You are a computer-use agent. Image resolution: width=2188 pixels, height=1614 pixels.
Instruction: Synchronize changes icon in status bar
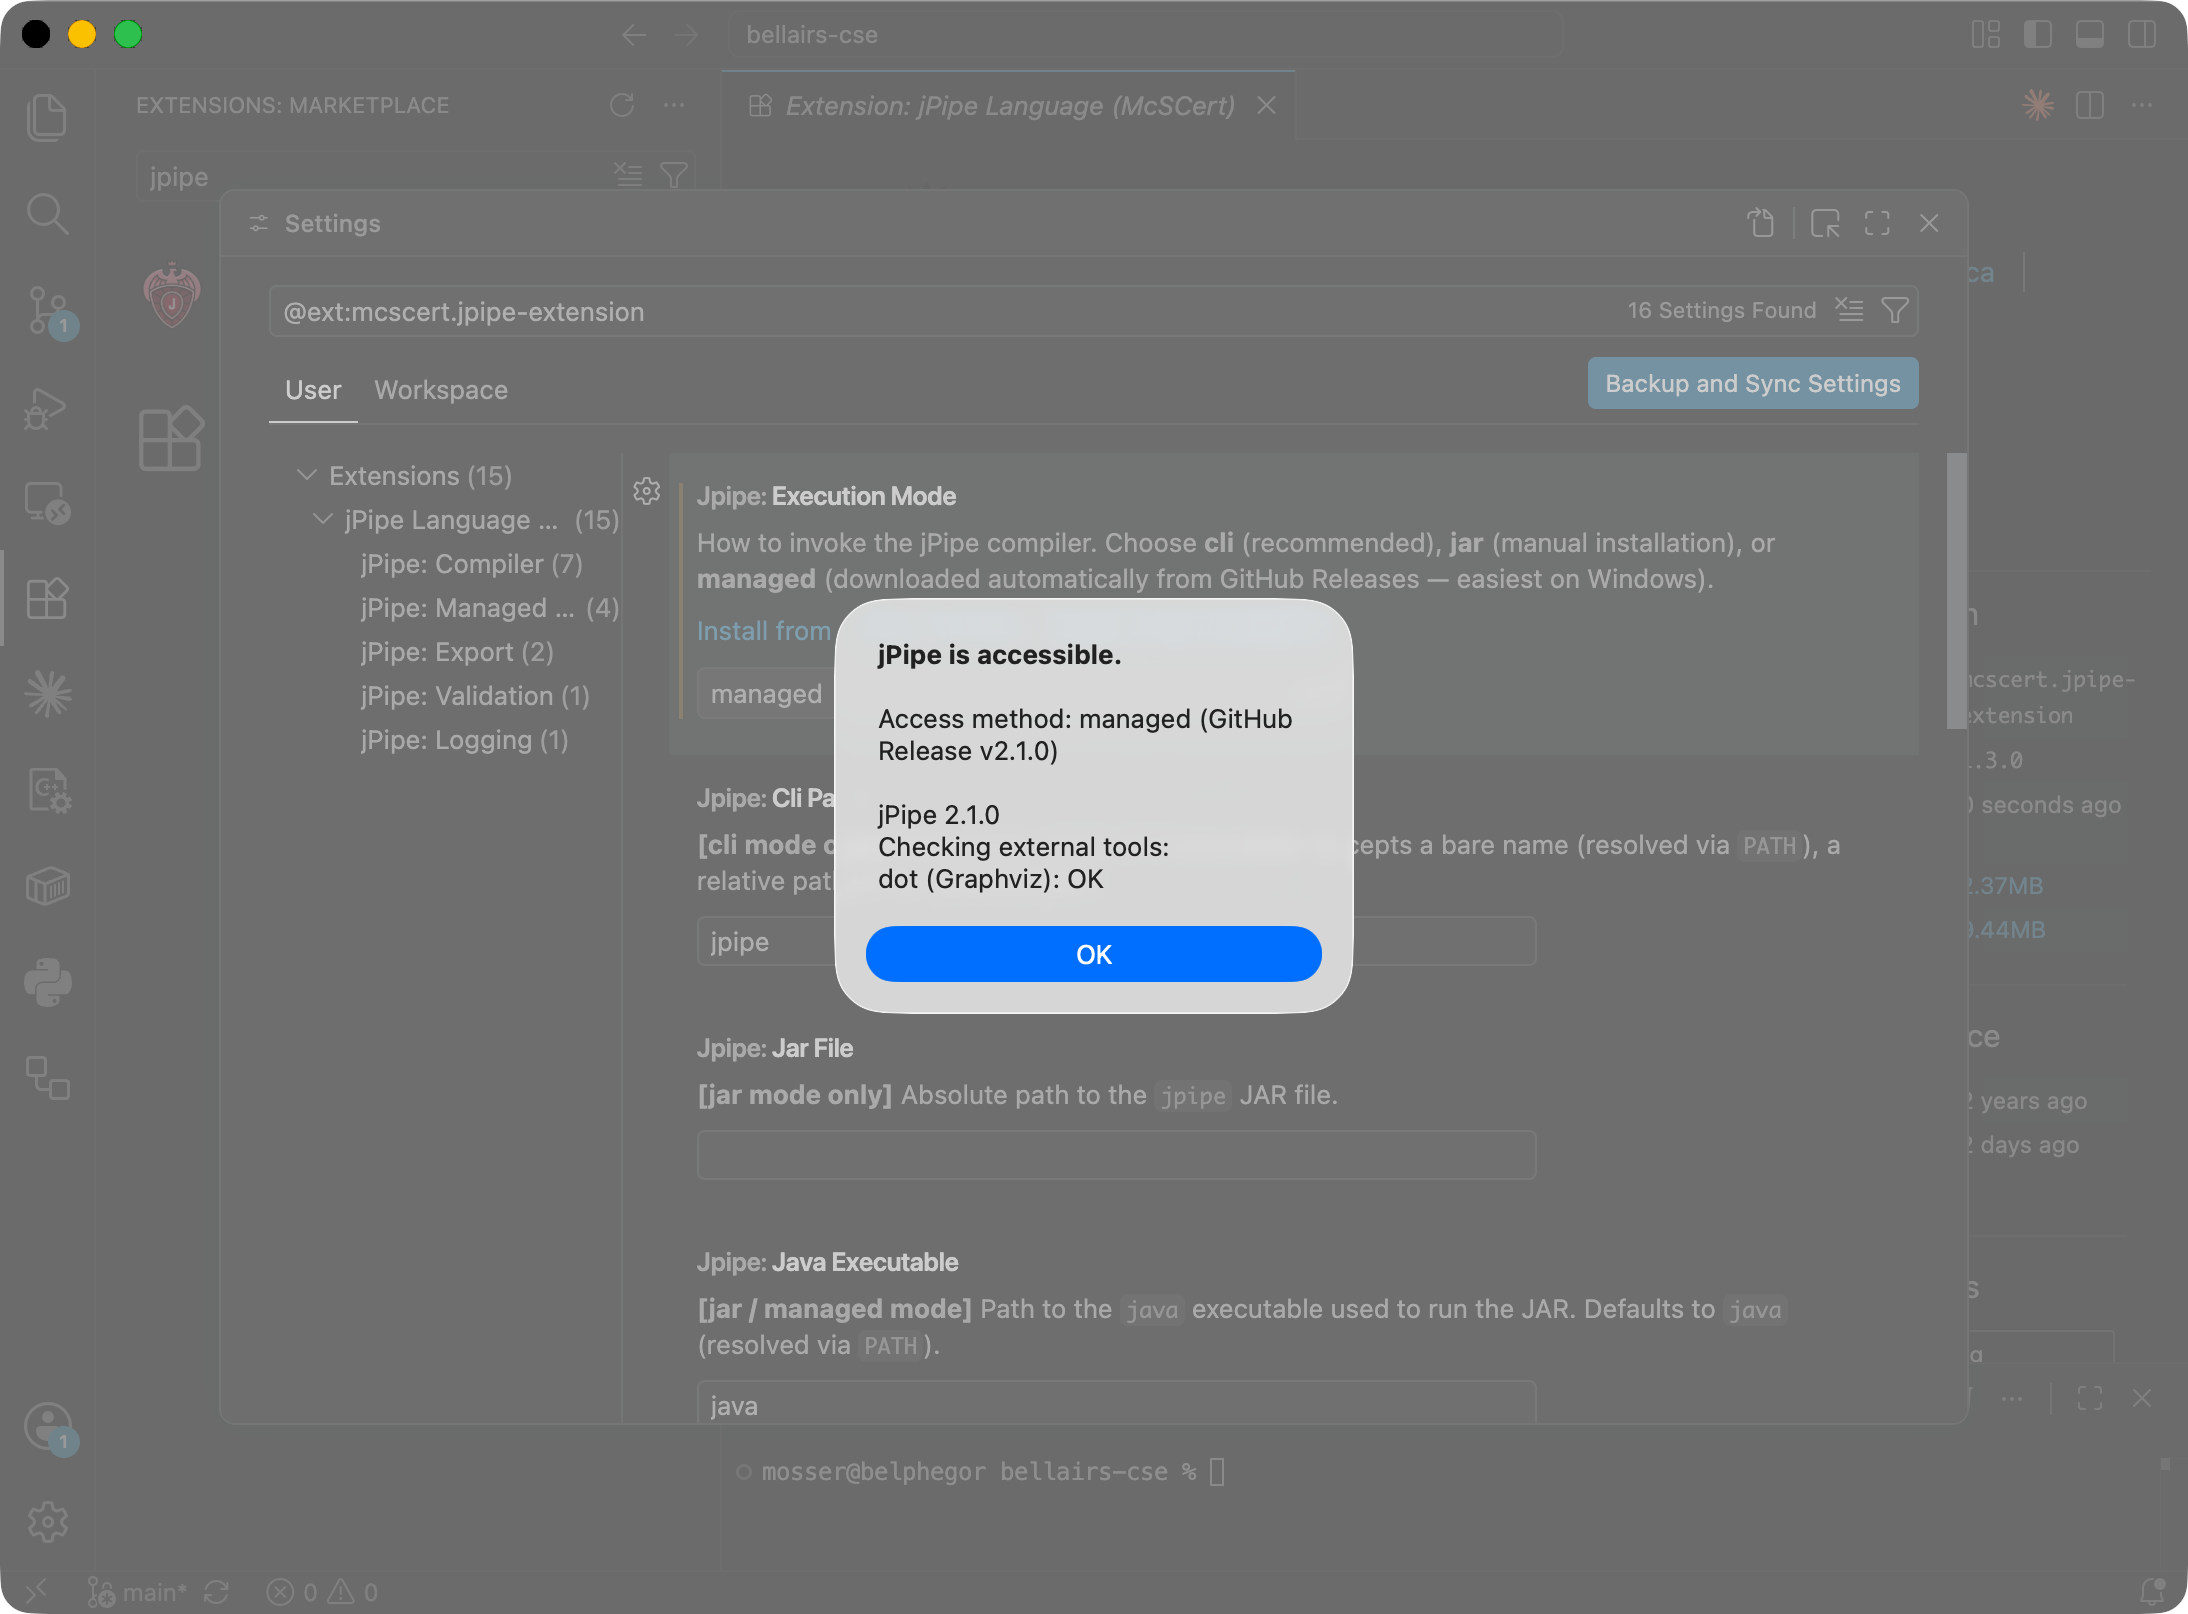point(216,1592)
